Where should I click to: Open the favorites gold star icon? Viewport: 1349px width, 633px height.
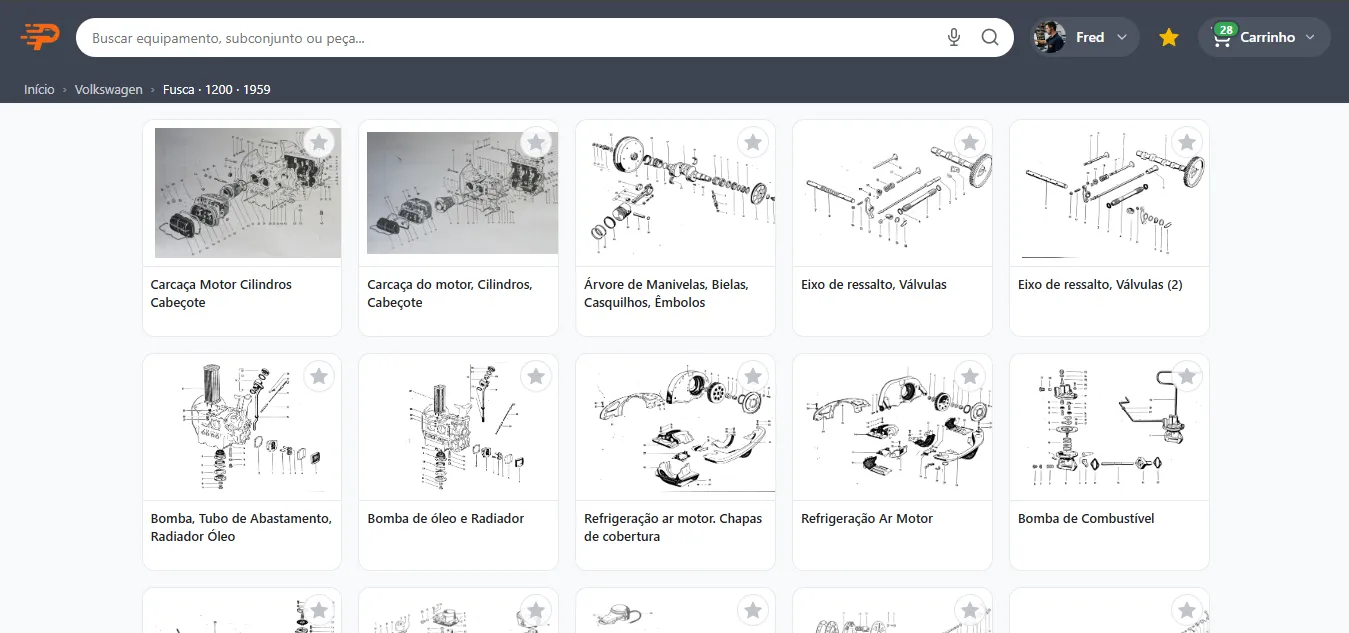[x=1169, y=37]
